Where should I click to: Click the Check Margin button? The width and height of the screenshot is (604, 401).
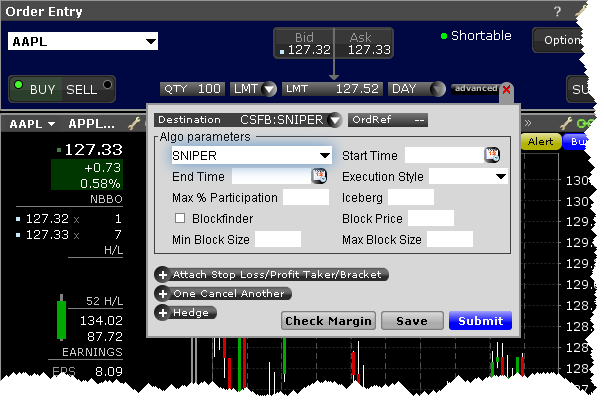click(x=329, y=321)
